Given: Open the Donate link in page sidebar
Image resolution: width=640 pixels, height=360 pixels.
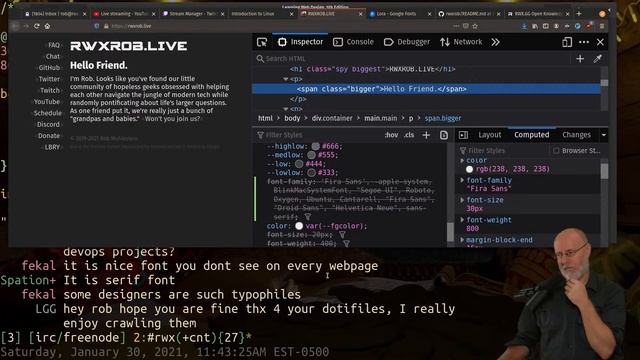Looking at the screenshot, I should pos(49,136).
